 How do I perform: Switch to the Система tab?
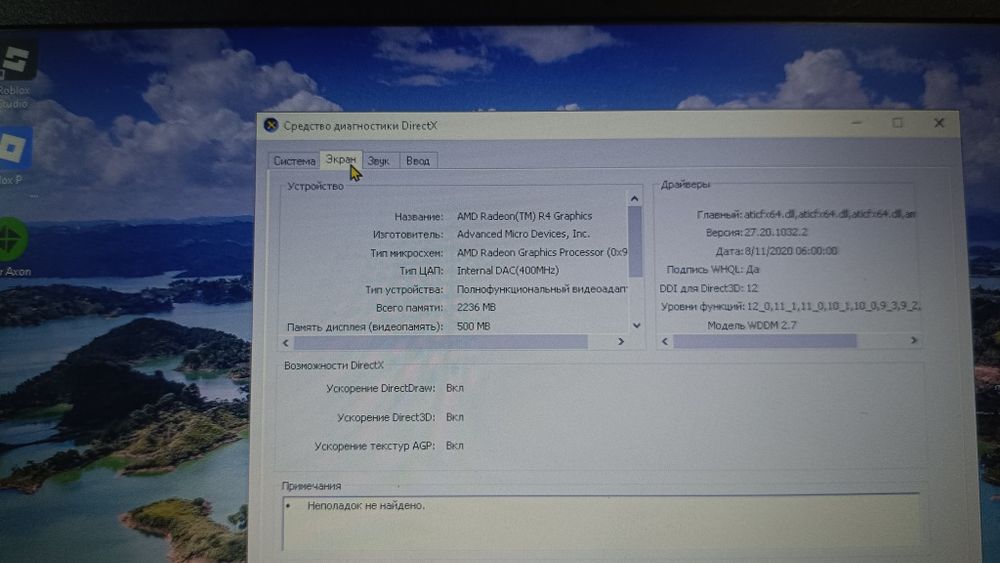[x=294, y=161]
